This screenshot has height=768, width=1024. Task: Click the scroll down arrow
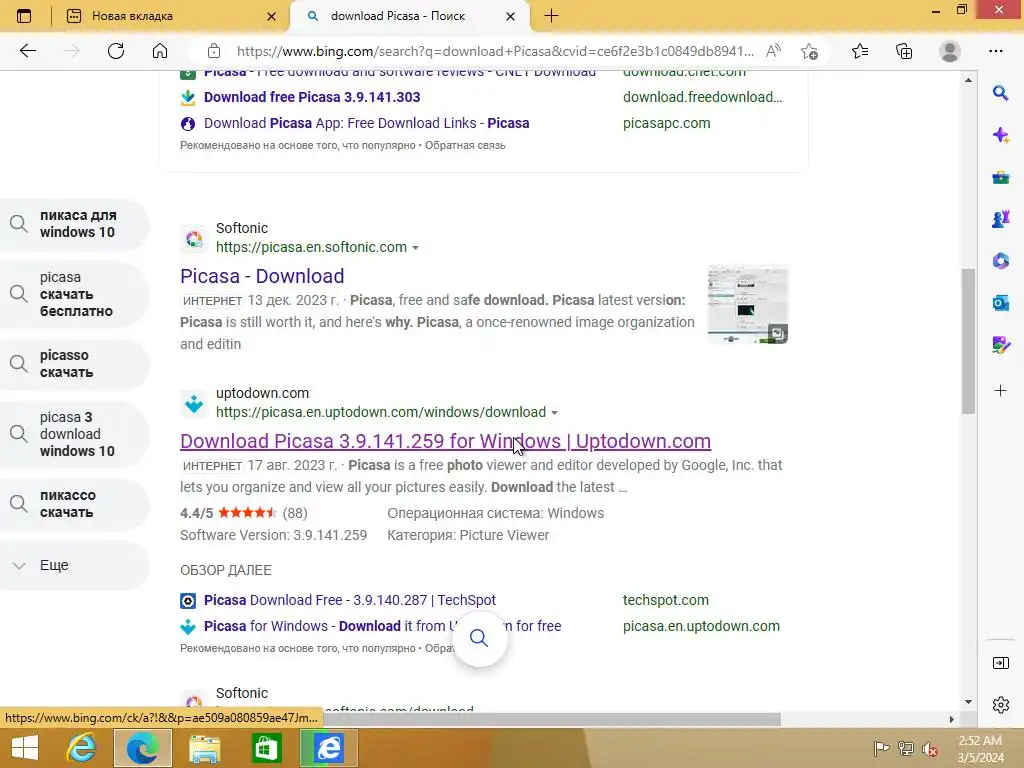click(x=968, y=702)
